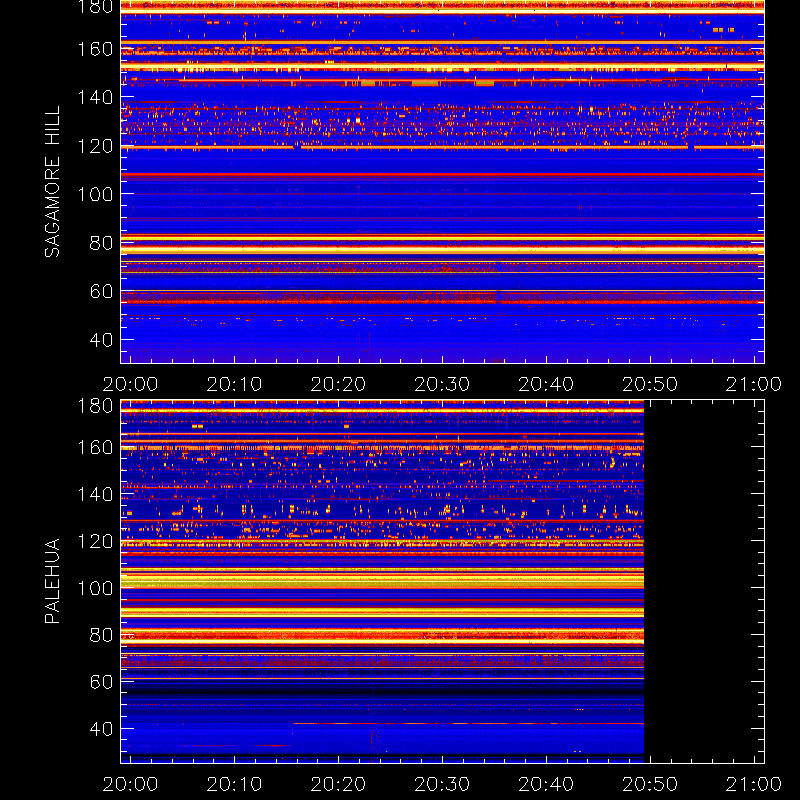800x800 pixels.
Task: Click 20:10 time label below Palehua plot
Action: pos(234,784)
